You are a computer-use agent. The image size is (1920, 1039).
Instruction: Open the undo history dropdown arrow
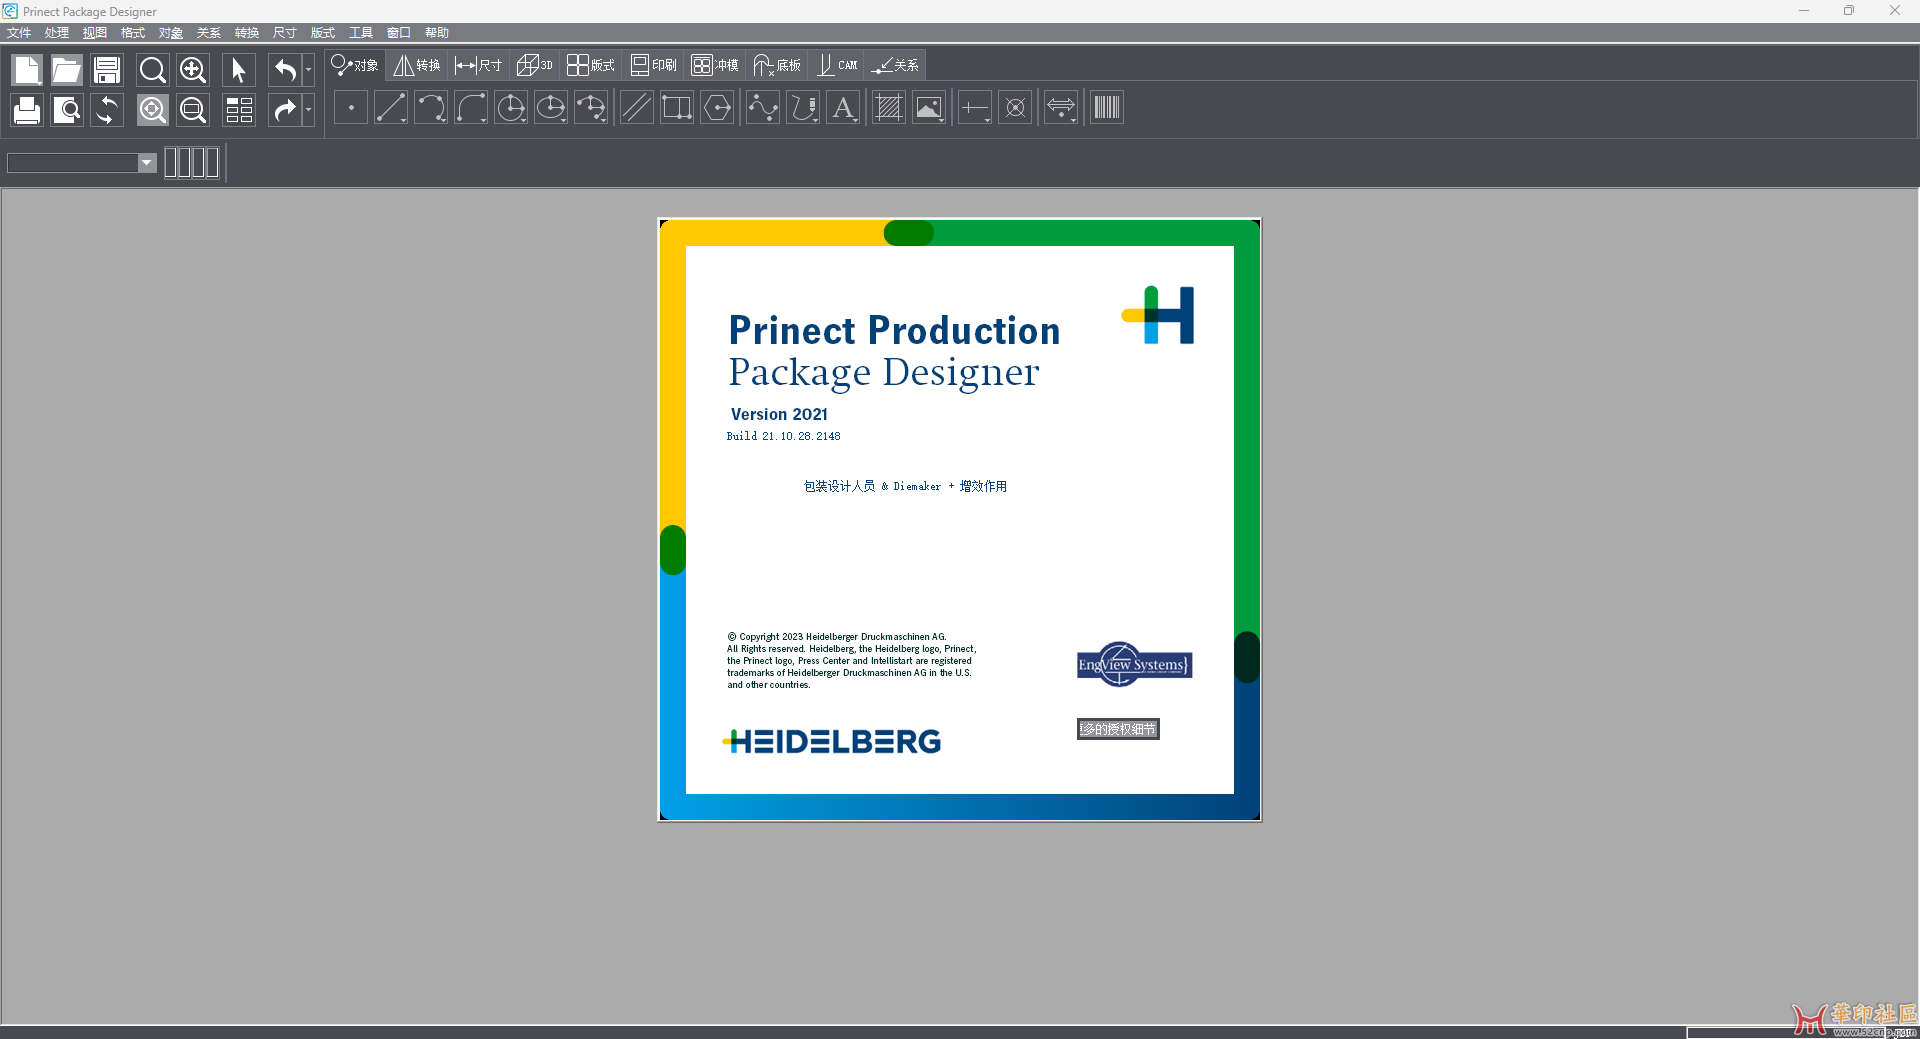coord(308,70)
